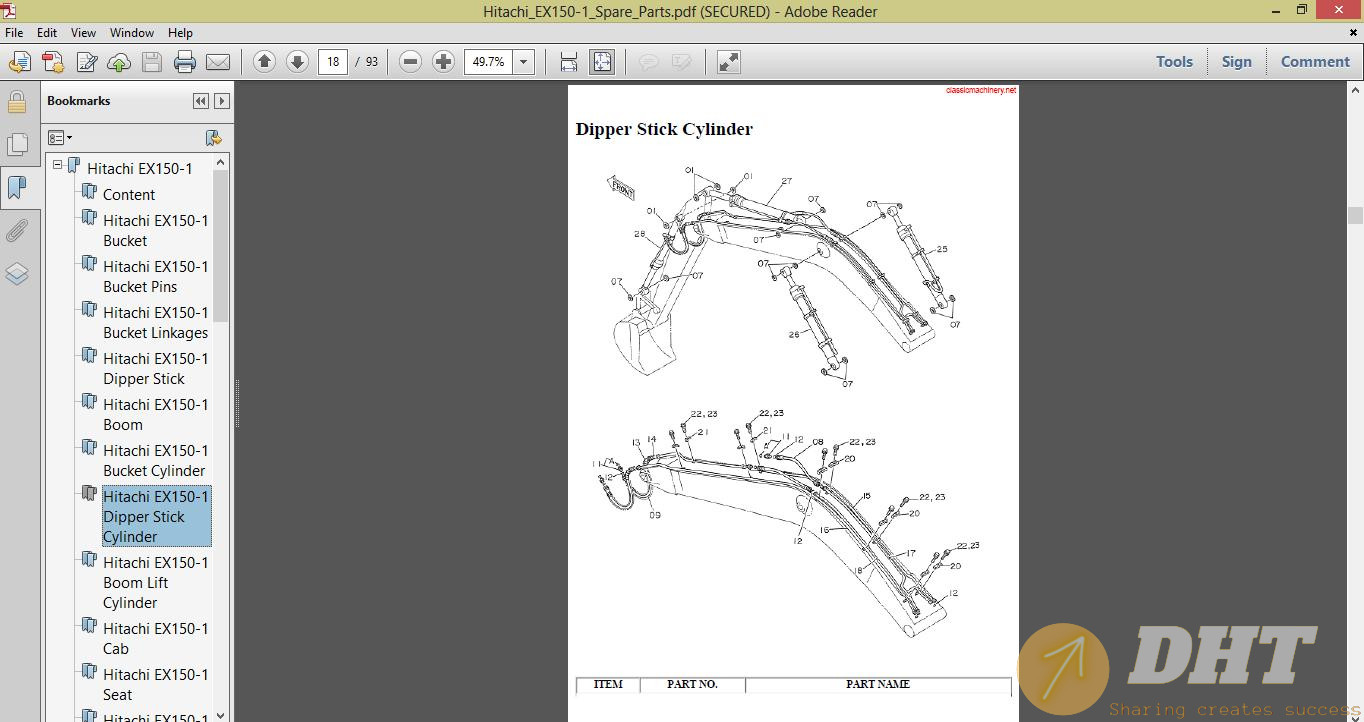The width and height of the screenshot is (1364, 722).
Task: Click the bookmark icon beside Content
Action: pos(89,192)
